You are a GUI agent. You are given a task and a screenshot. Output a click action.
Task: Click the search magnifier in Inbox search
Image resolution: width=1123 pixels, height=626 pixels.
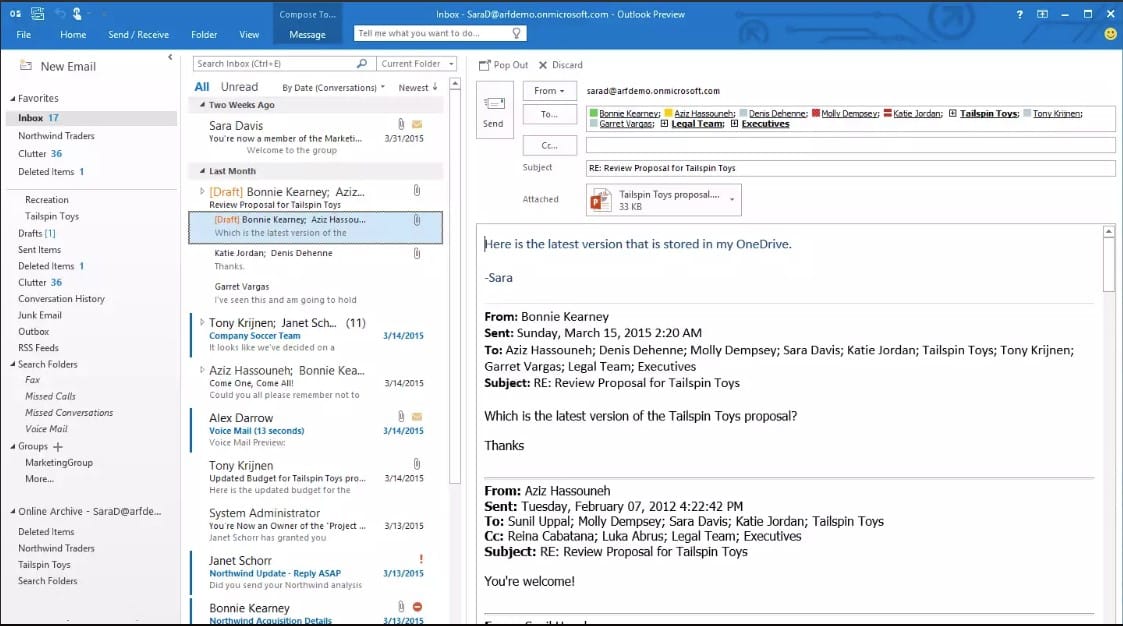tap(362, 64)
